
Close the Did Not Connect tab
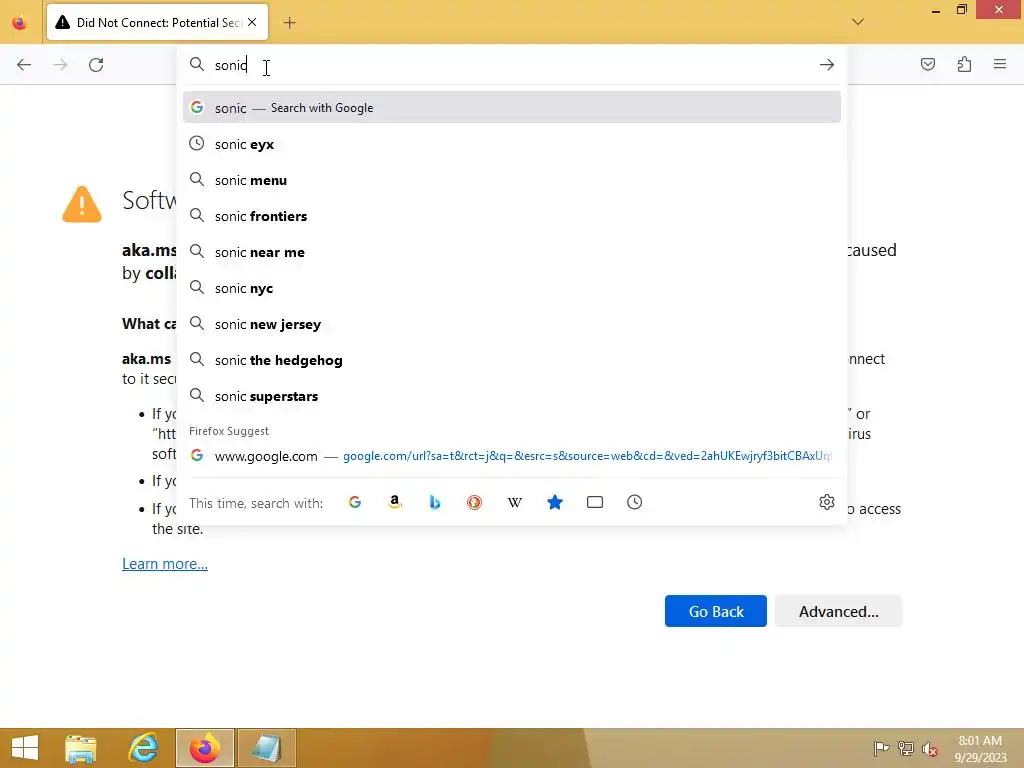pyautogui.click(x=252, y=22)
